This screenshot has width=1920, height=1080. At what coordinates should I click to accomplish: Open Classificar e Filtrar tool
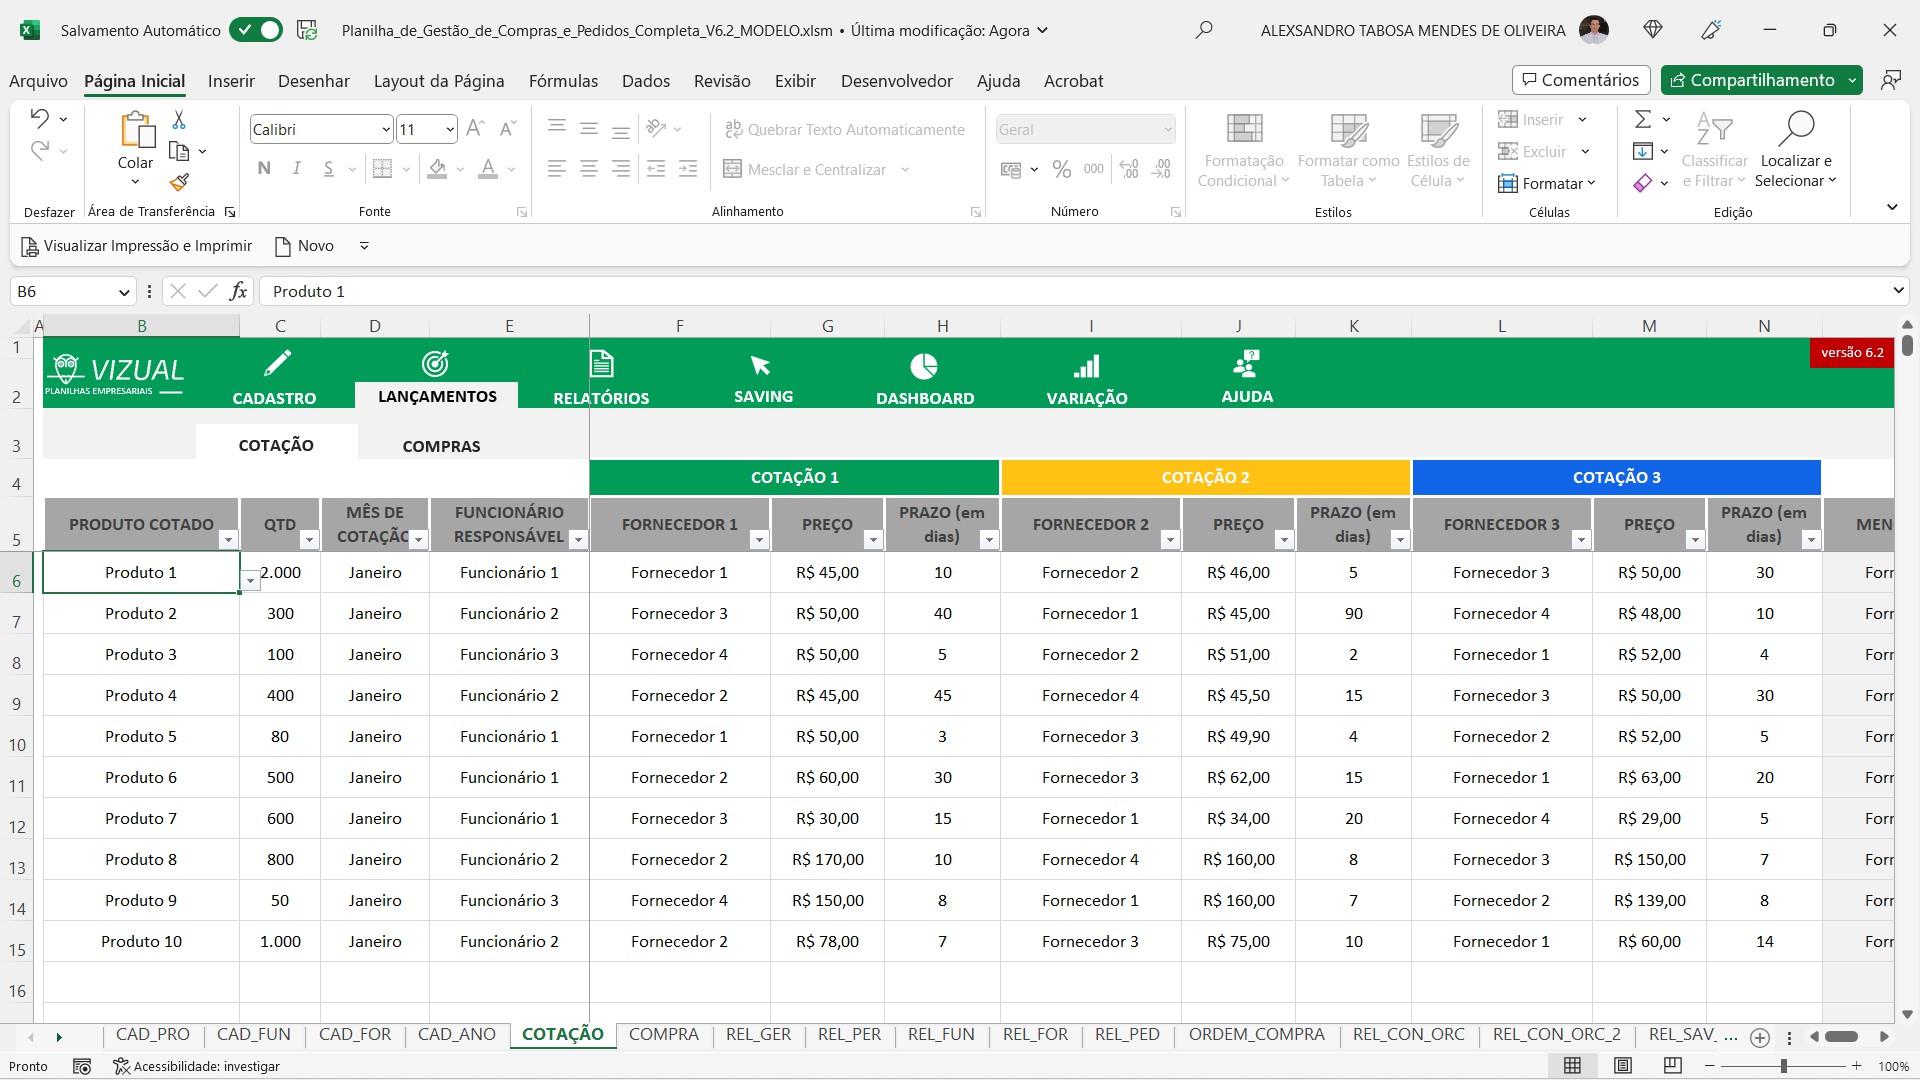pyautogui.click(x=1714, y=150)
